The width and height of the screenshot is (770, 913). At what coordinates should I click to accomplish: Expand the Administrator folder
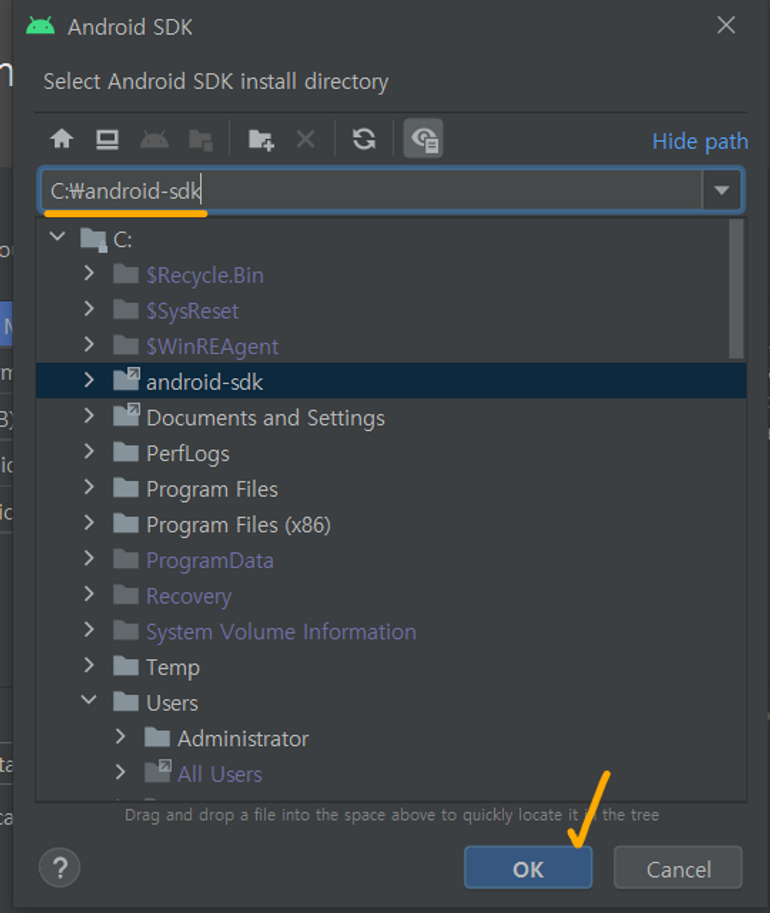pyautogui.click(x=121, y=736)
